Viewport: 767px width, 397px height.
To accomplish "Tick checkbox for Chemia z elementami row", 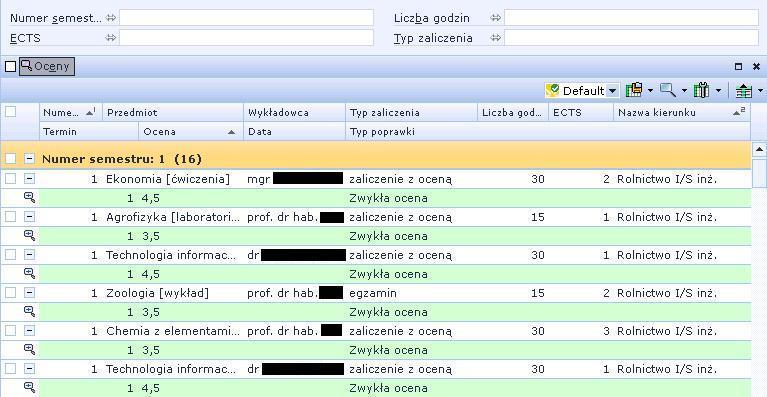I will (10, 331).
